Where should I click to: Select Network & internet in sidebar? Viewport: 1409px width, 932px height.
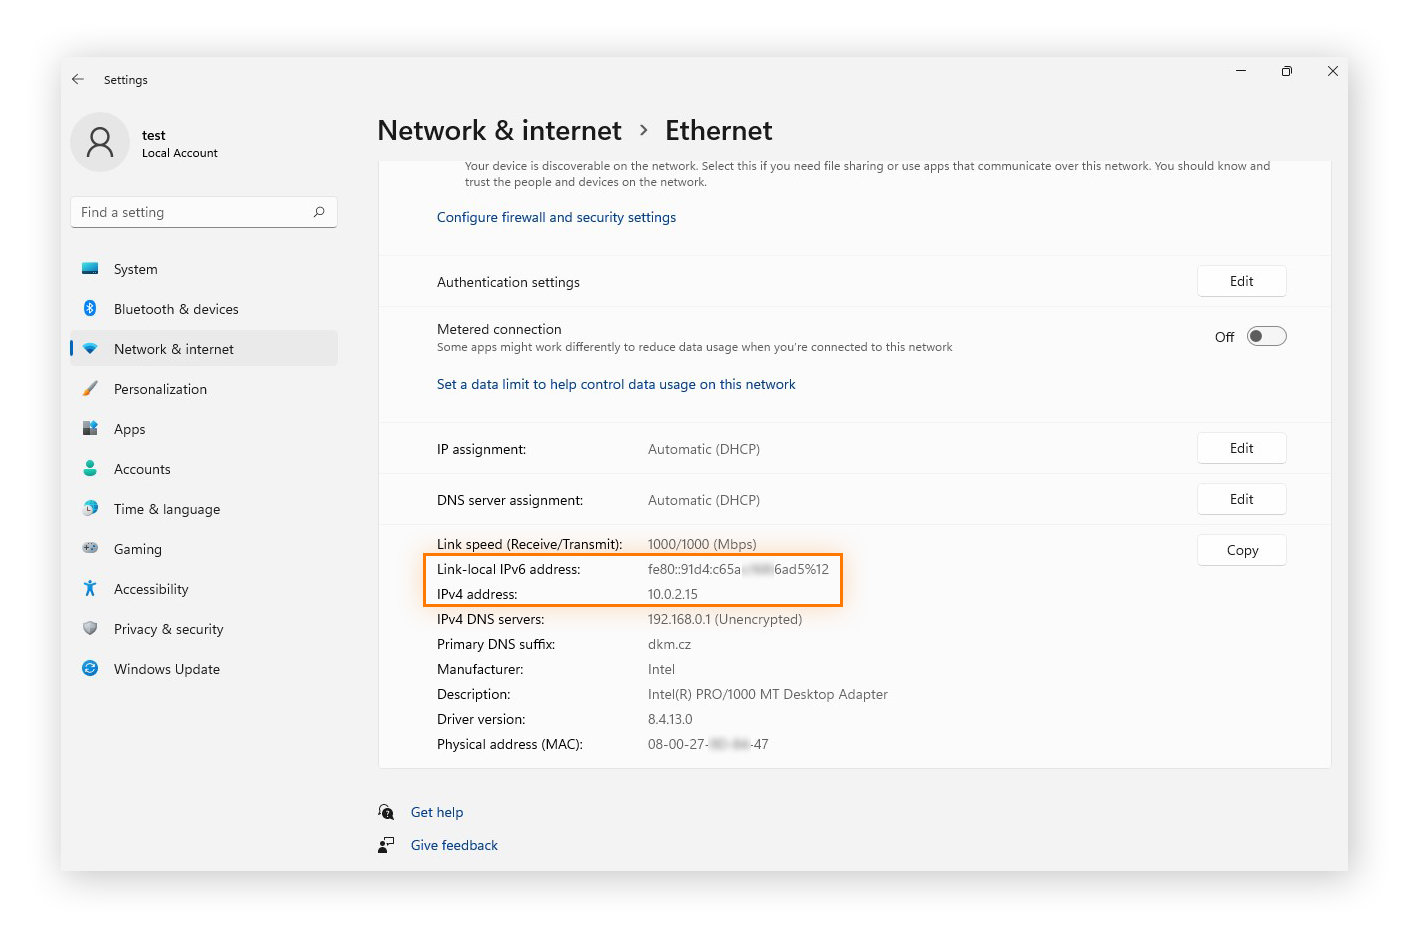174,349
